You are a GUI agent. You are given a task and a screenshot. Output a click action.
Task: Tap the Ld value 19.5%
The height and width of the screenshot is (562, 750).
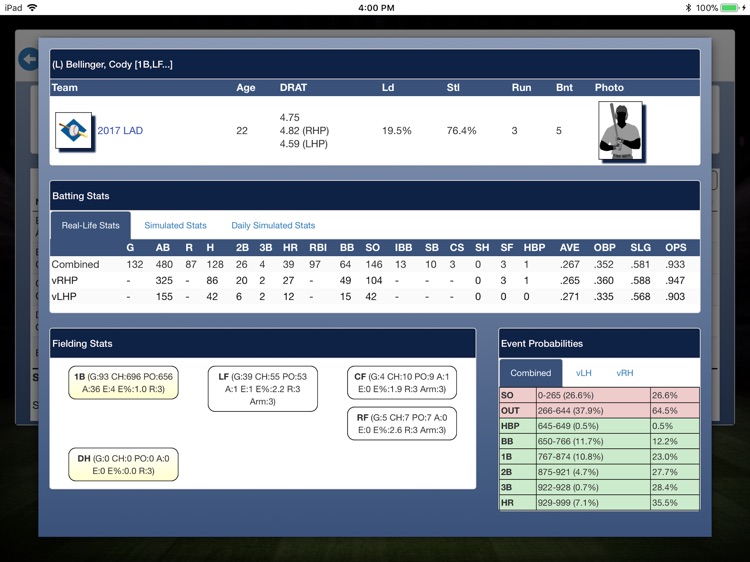click(x=397, y=131)
